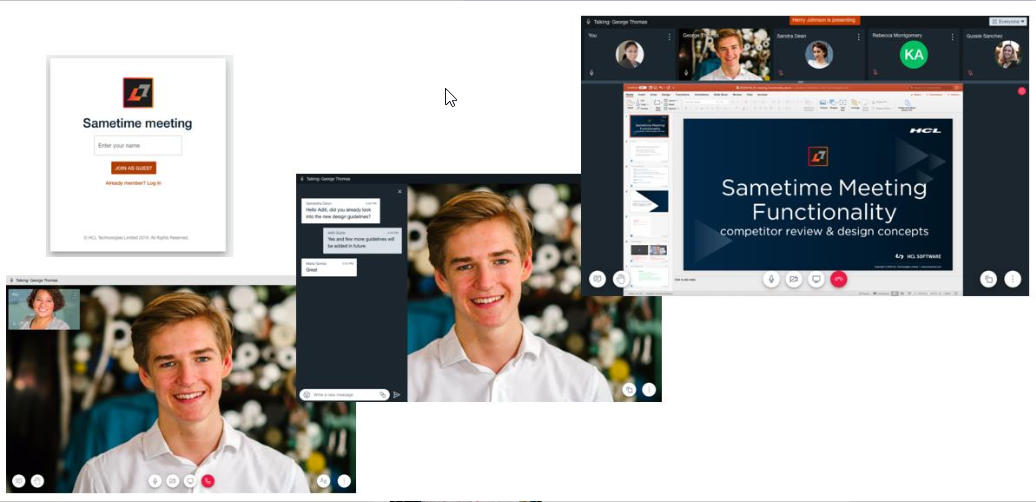
Task: Select George Thomas video tile
Action: [725, 54]
